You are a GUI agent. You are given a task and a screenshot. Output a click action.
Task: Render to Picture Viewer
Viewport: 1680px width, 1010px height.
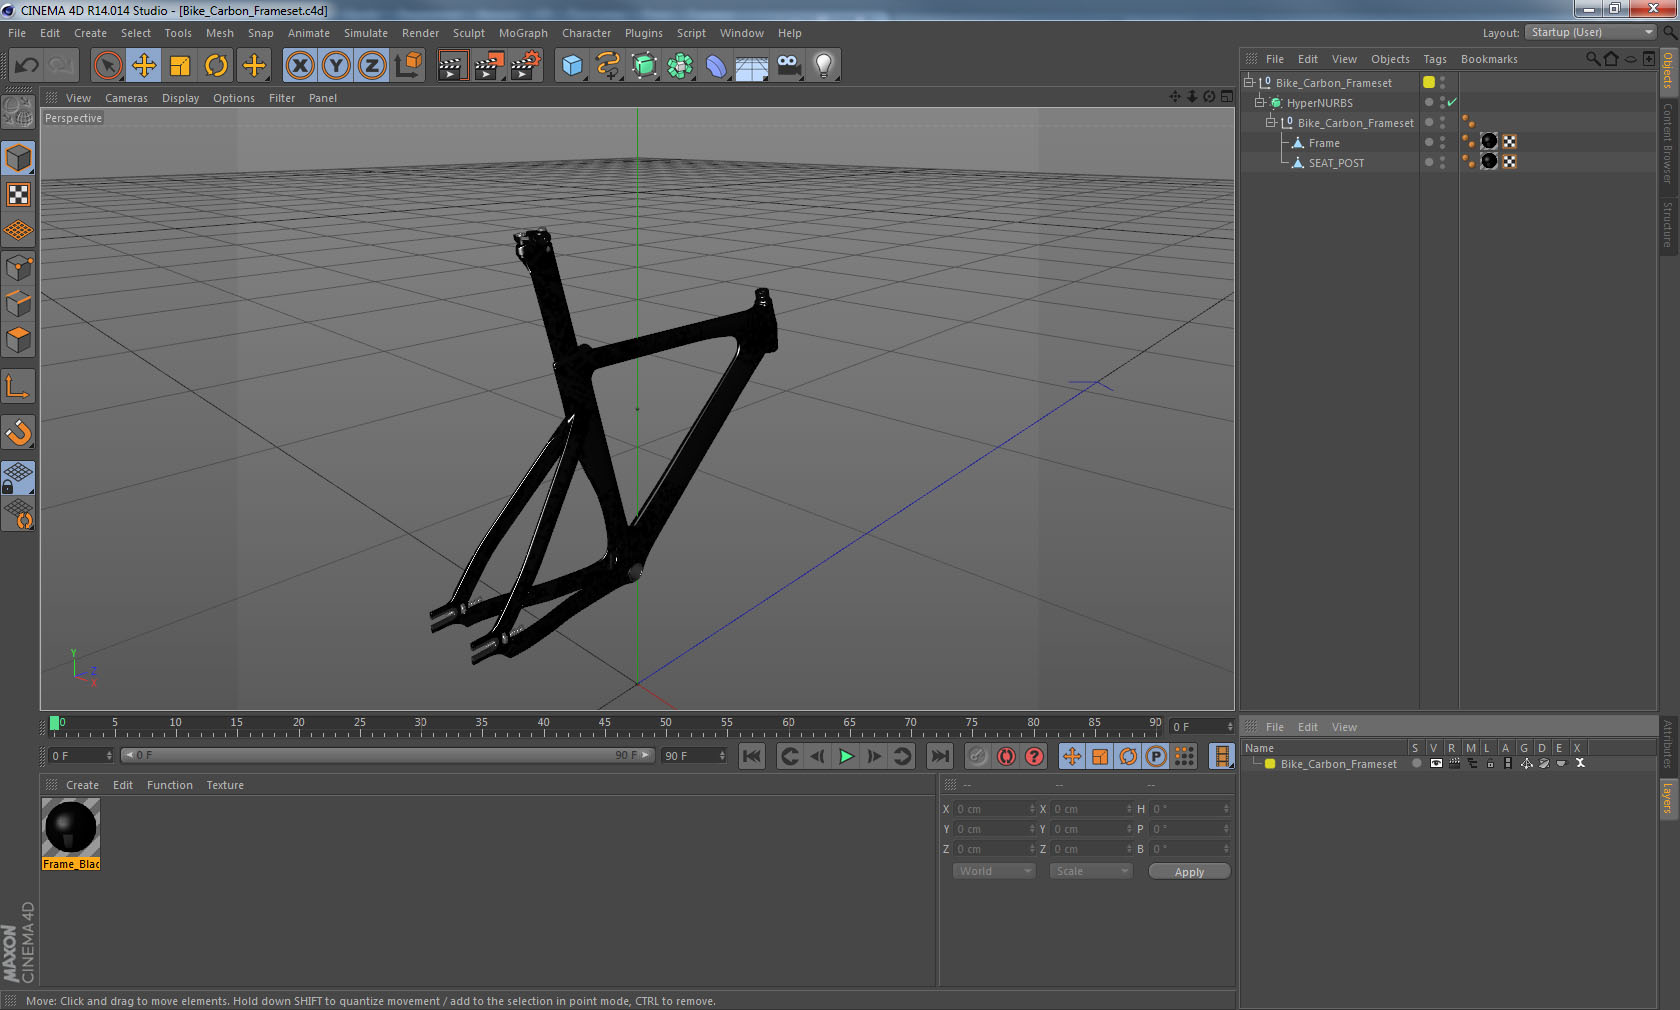[489, 66]
